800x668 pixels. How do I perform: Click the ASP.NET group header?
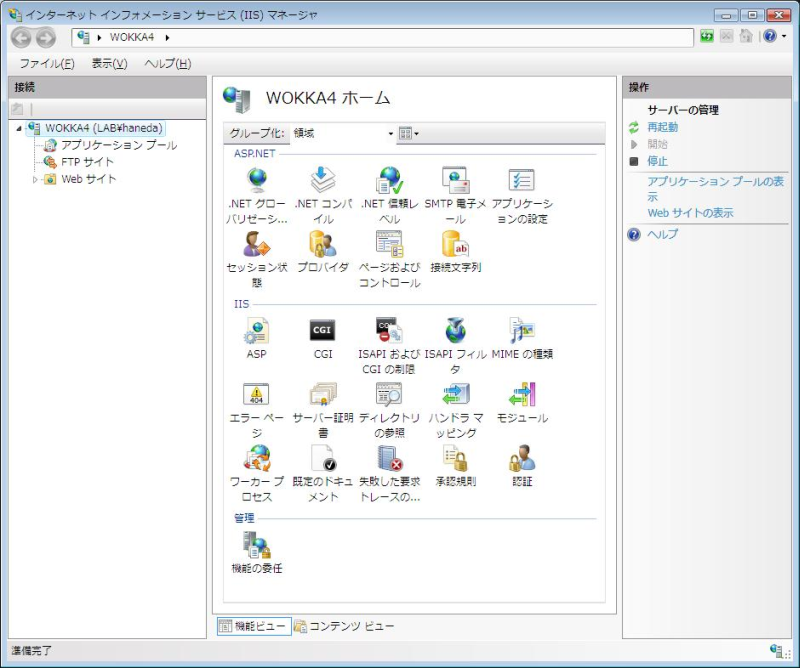255,154
